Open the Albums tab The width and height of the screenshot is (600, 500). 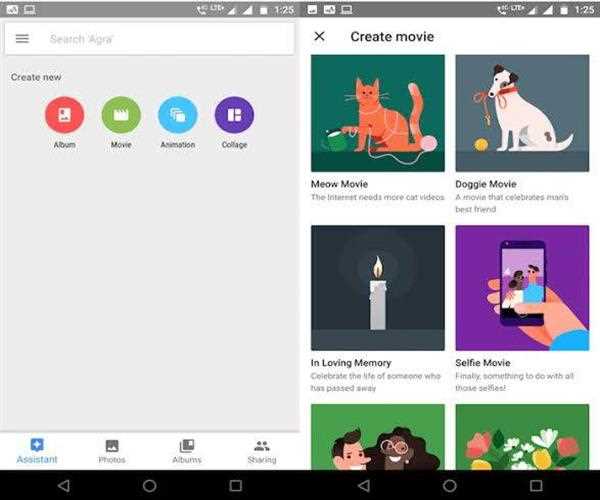[187, 451]
